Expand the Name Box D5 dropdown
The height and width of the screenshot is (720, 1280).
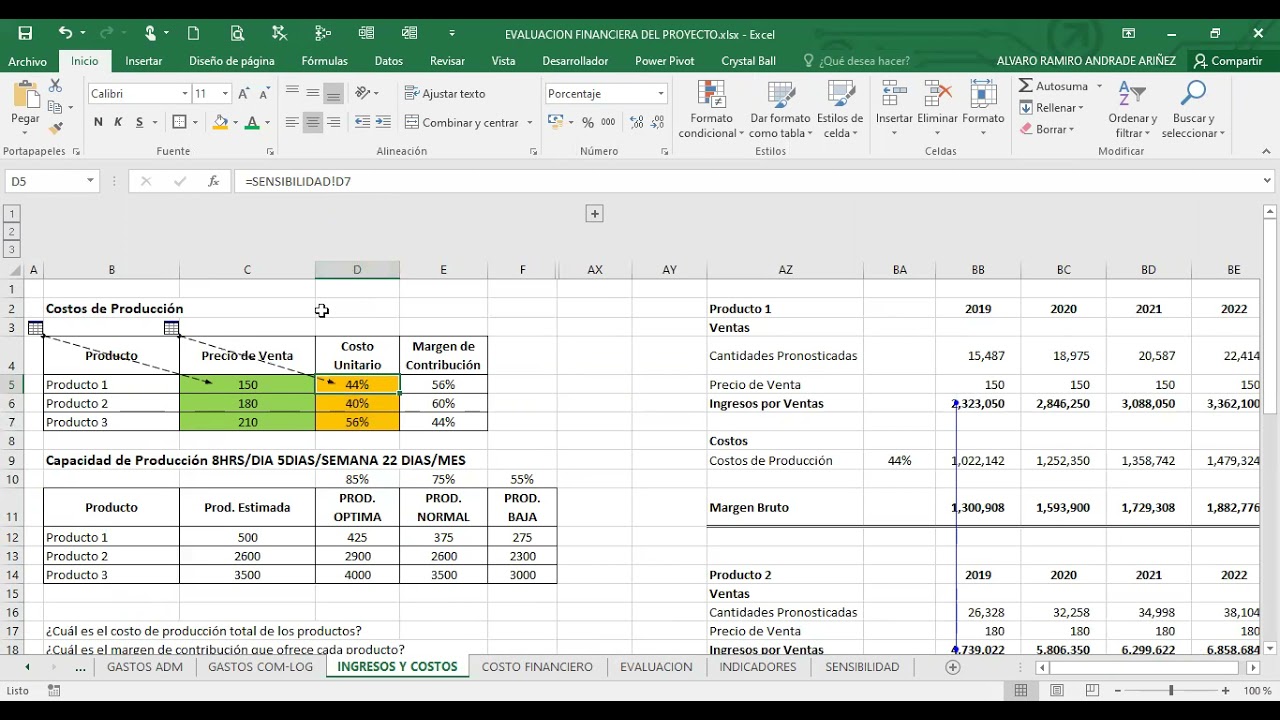[x=90, y=181]
